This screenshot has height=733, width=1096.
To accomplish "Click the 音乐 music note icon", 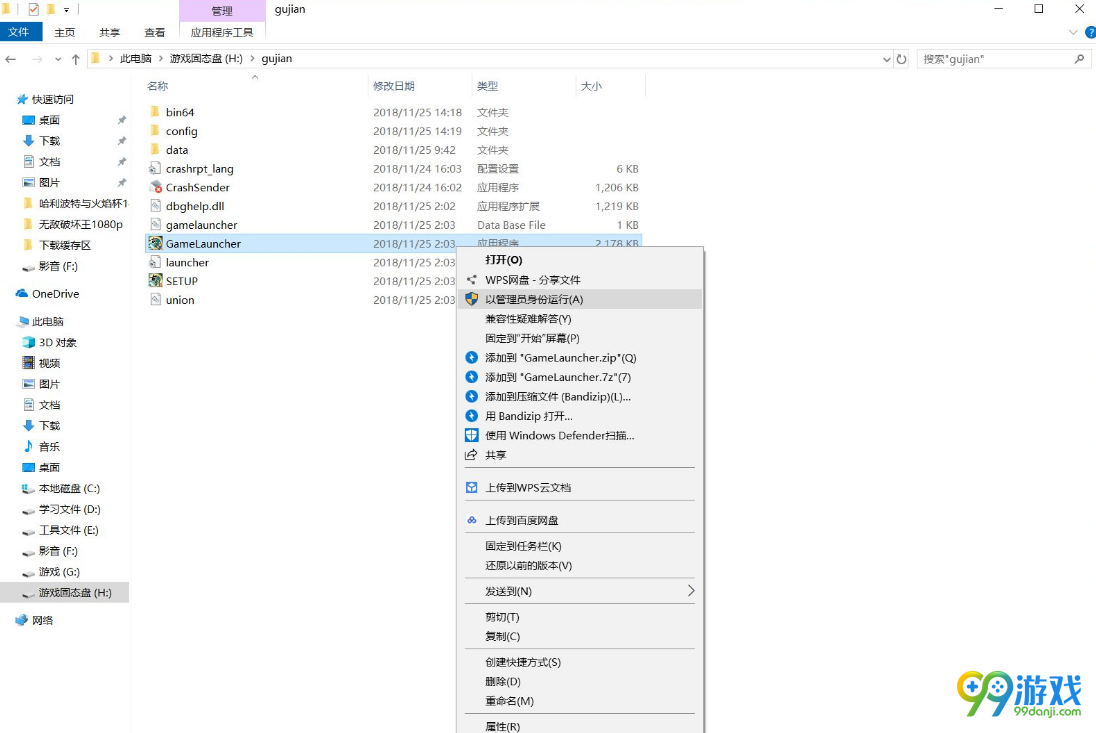I will pos(29,446).
